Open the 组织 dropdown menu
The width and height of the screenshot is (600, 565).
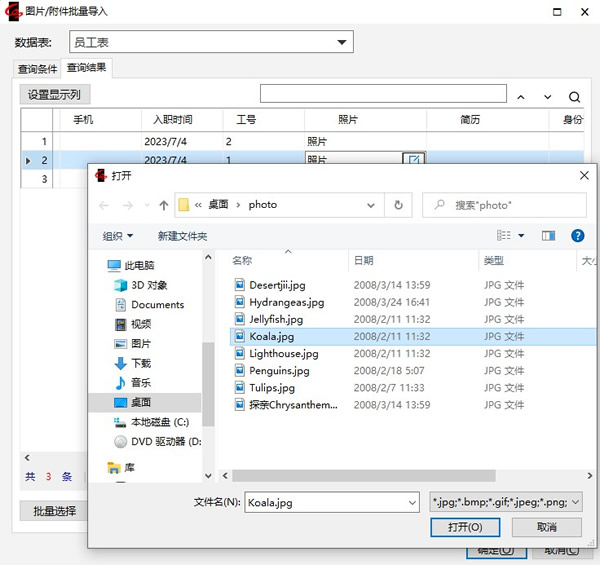coord(118,236)
